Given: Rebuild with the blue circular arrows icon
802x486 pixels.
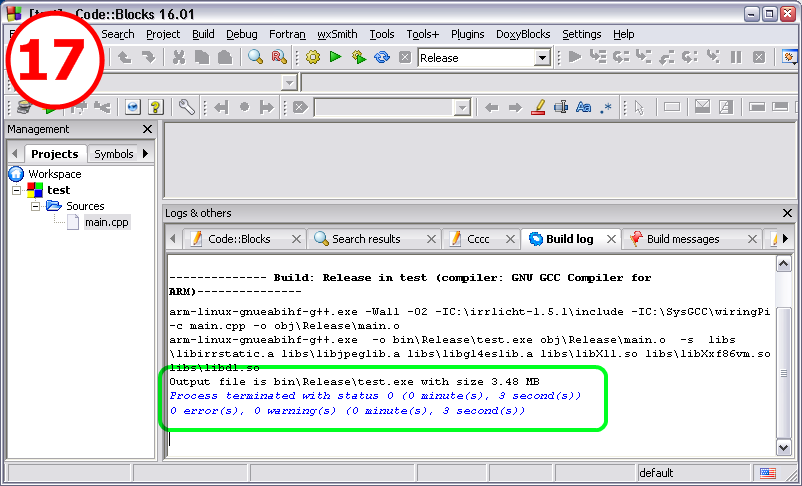Looking at the screenshot, I should (382, 57).
